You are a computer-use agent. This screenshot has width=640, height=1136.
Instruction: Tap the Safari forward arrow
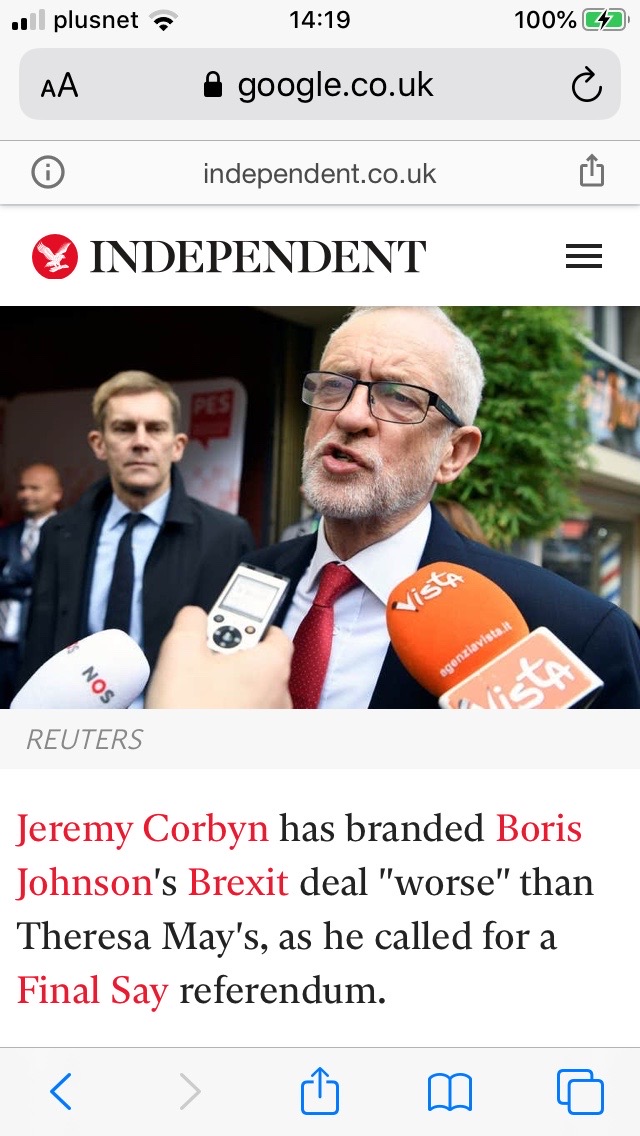(190, 1091)
